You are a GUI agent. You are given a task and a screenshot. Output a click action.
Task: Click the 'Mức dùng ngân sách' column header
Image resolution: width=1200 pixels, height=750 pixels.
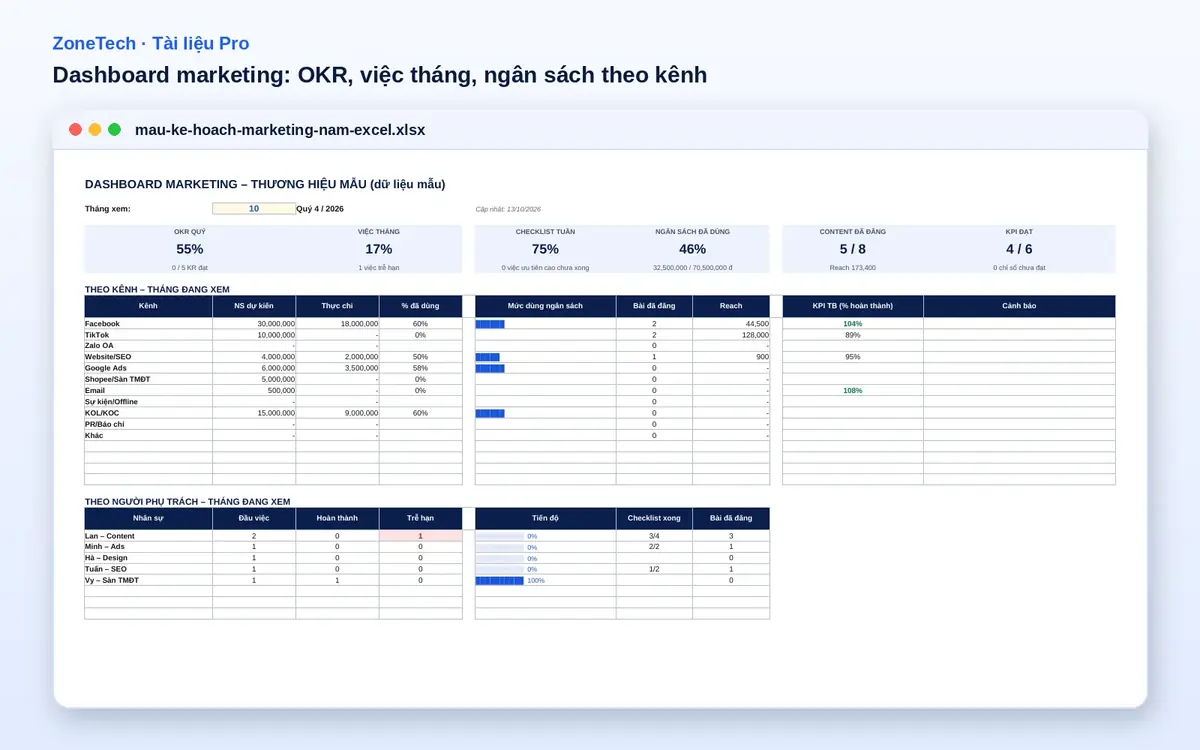coord(545,306)
